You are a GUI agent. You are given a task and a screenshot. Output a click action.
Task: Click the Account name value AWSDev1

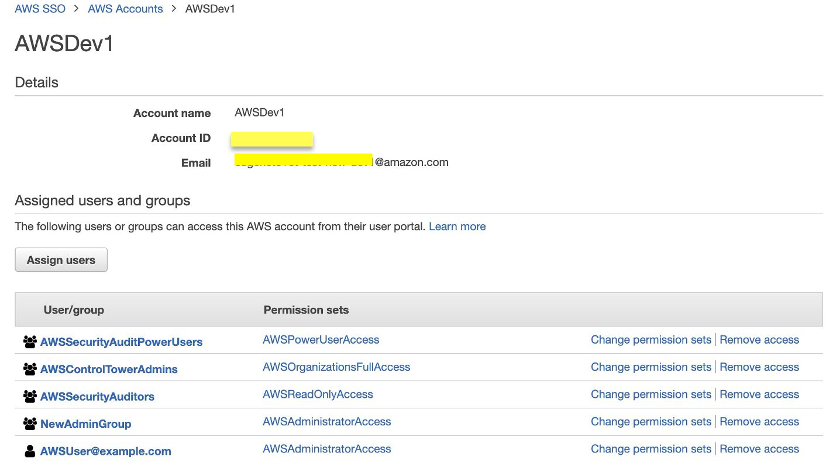[259, 113]
